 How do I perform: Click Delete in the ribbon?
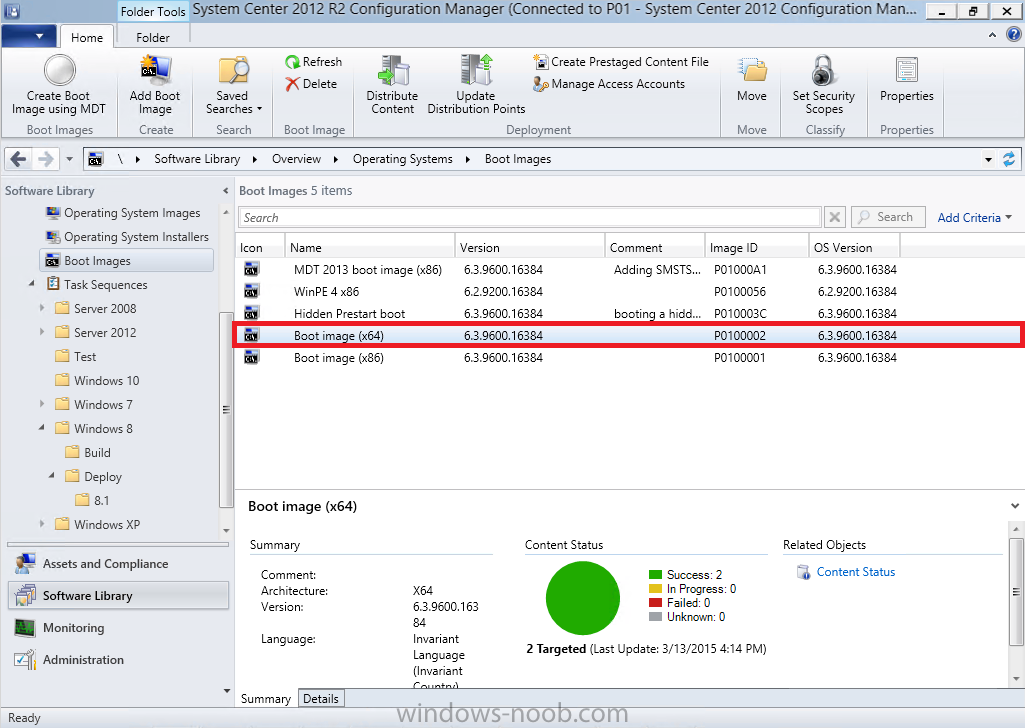pos(311,84)
